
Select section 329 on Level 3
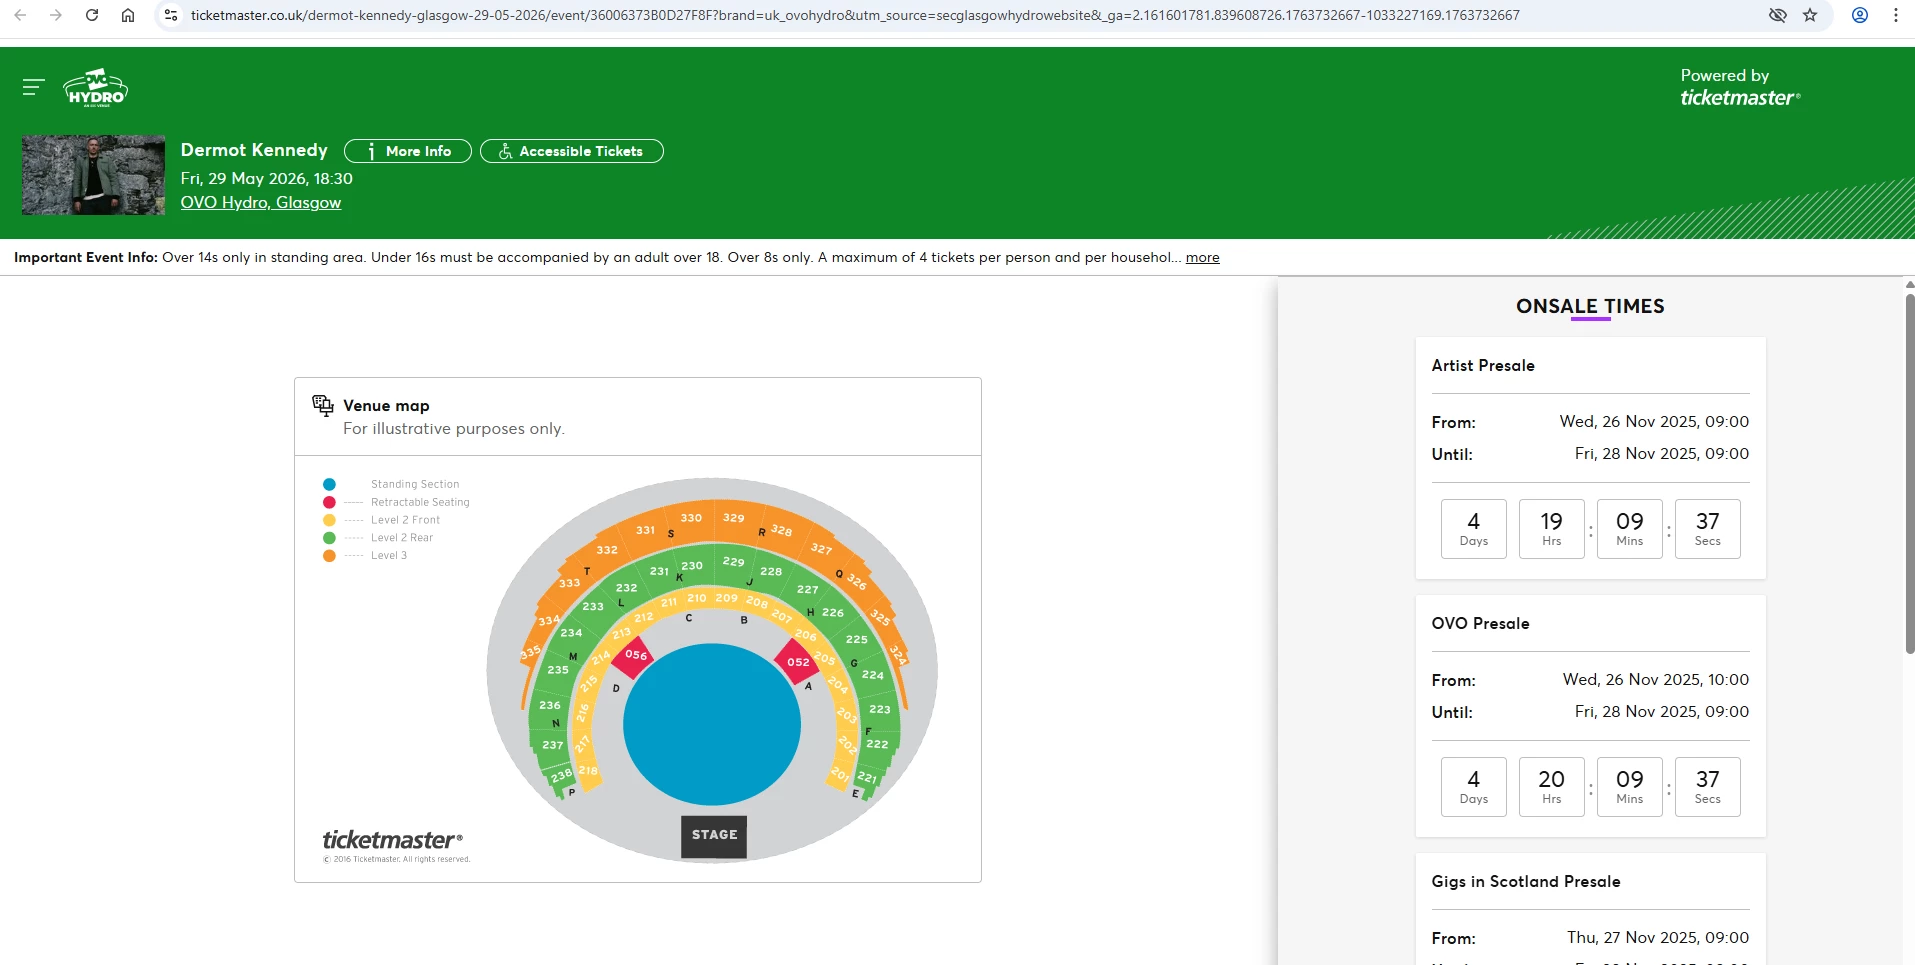tap(733, 518)
